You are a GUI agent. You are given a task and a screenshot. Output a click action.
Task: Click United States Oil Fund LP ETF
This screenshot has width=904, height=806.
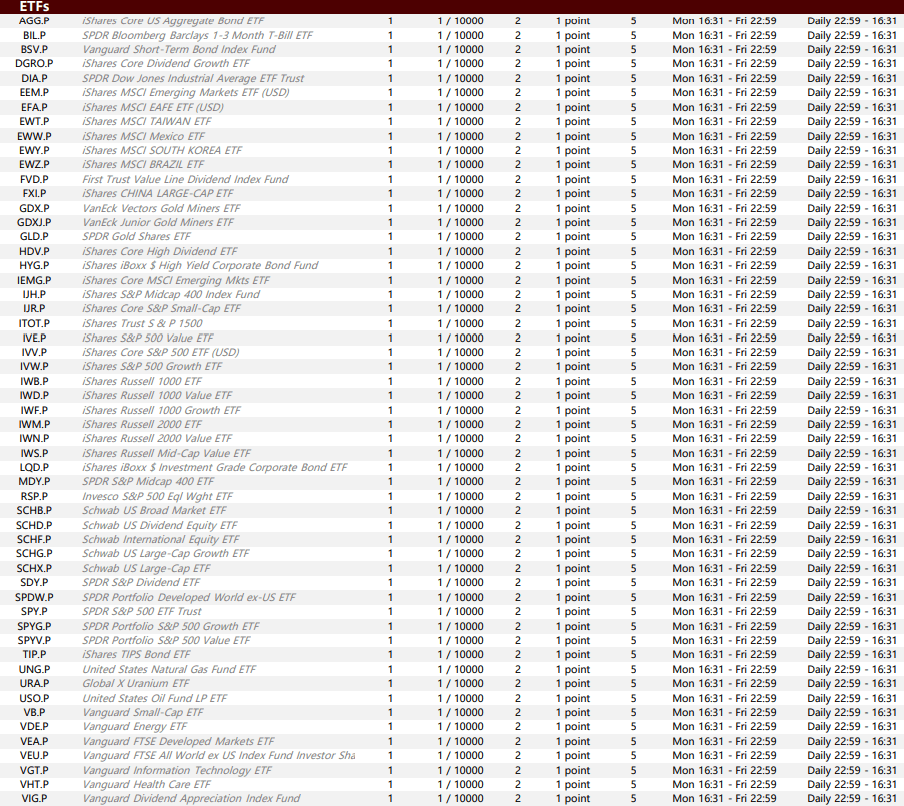pos(155,698)
